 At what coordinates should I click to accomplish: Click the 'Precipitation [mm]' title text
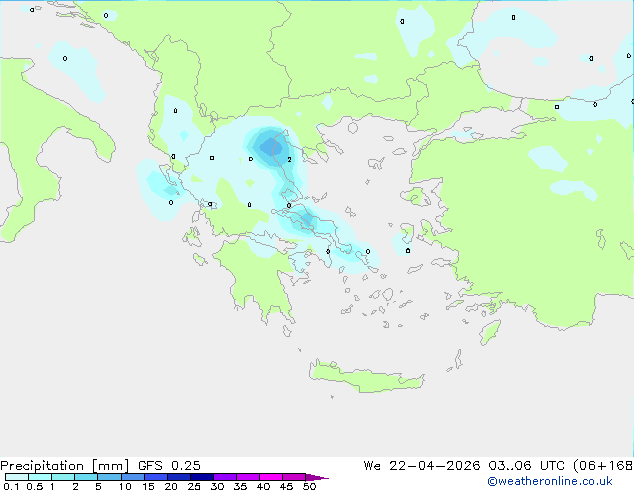pos(65,466)
